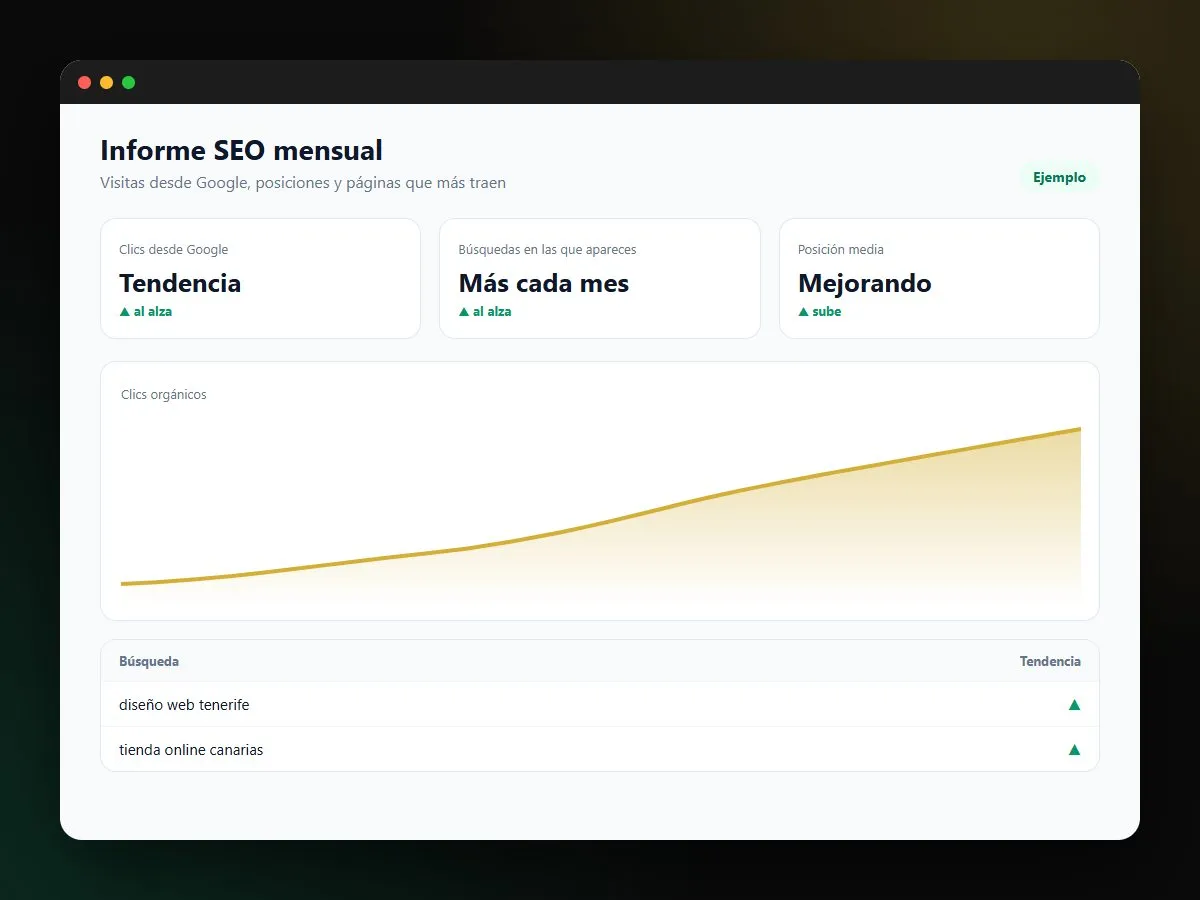The width and height of the screenshot is (1200, 900).
Task: Click the trend arrow for tienda online canarias
Action: (1074, 749)
